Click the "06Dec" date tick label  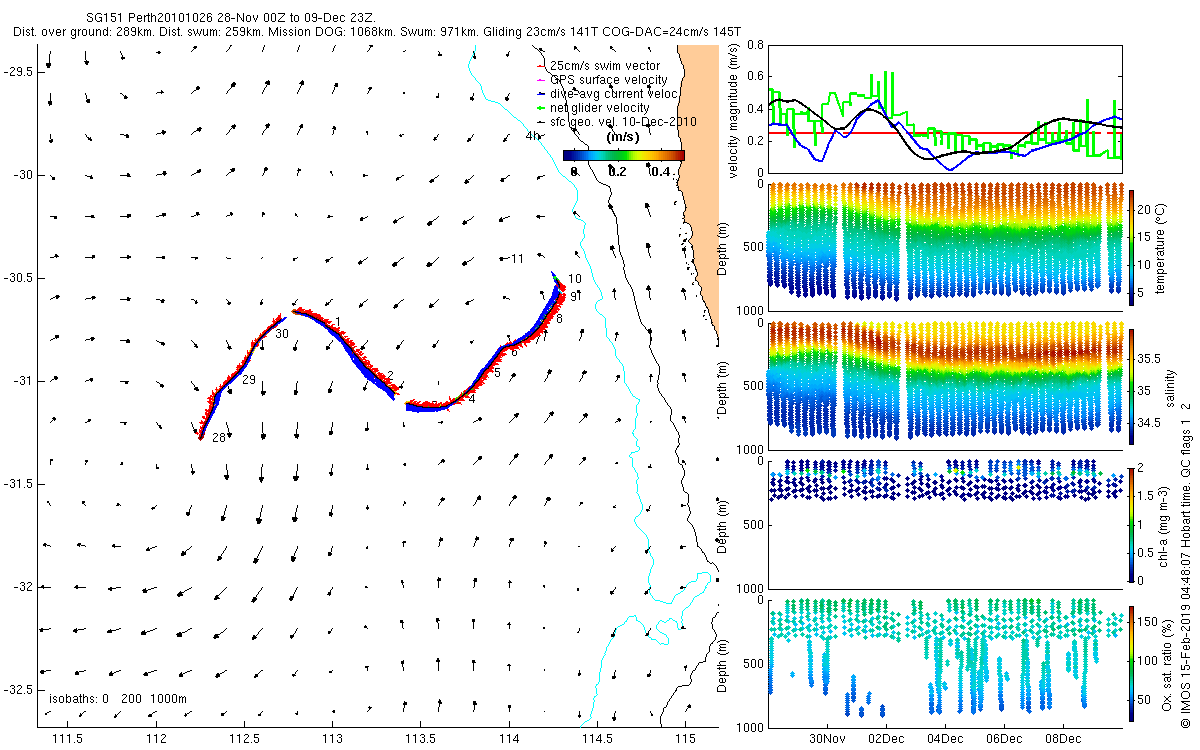tap(1004, 739)
